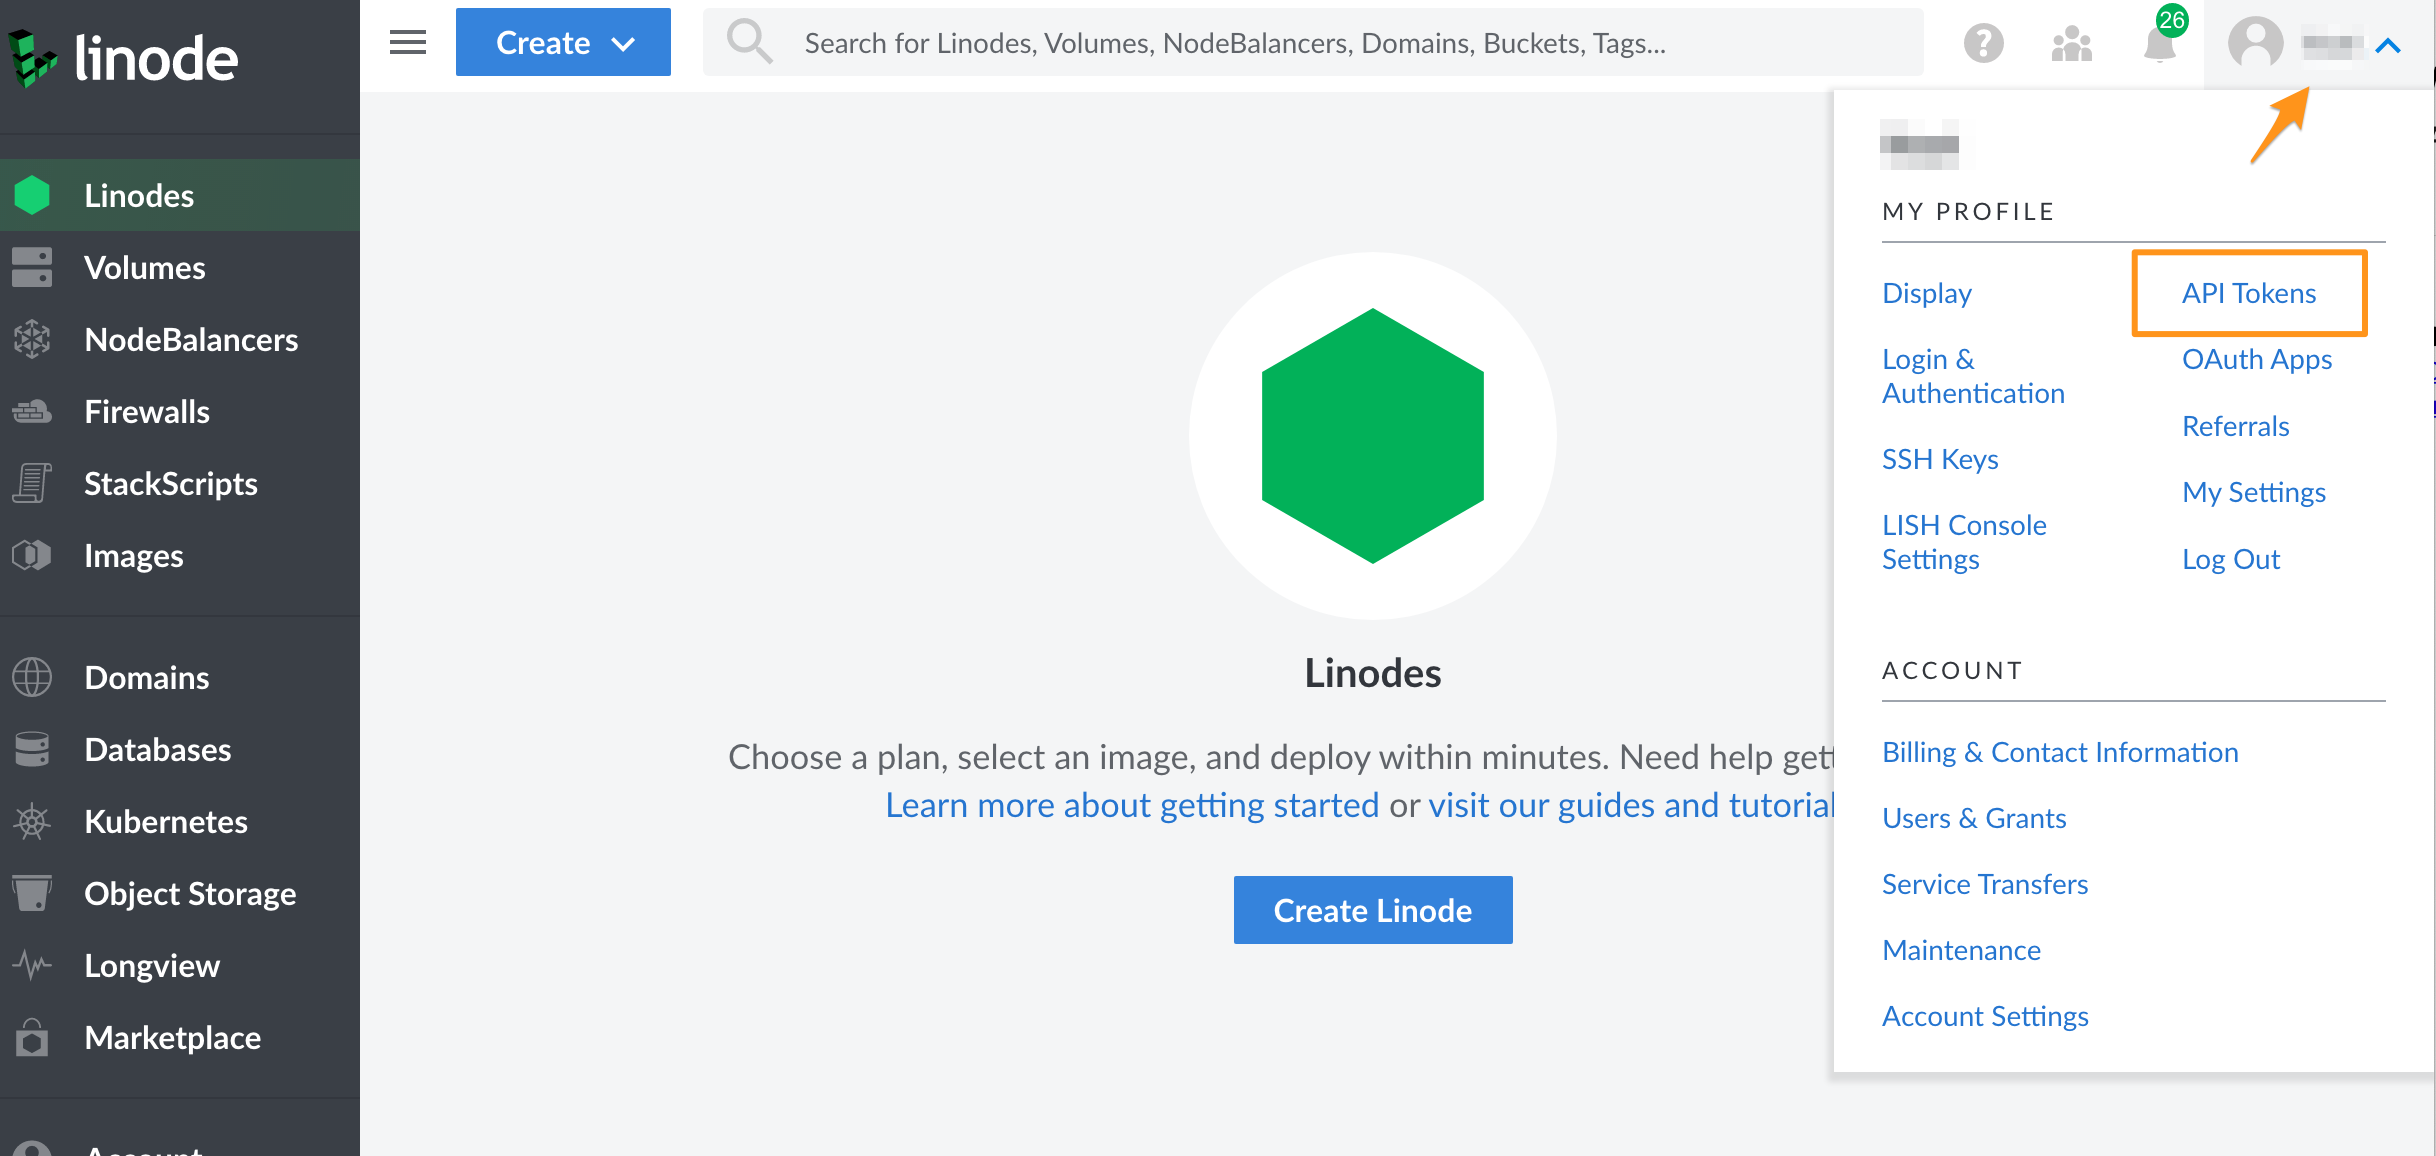2436x1156 pixels.
Task: Select the Volumes sidebar icon
Action: pyautogui.click(x=32, y=267)
